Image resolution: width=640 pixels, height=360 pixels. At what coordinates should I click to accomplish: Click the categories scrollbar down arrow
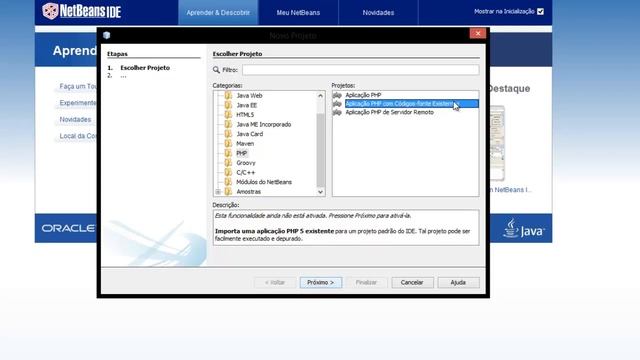click(x=320, y=191)
